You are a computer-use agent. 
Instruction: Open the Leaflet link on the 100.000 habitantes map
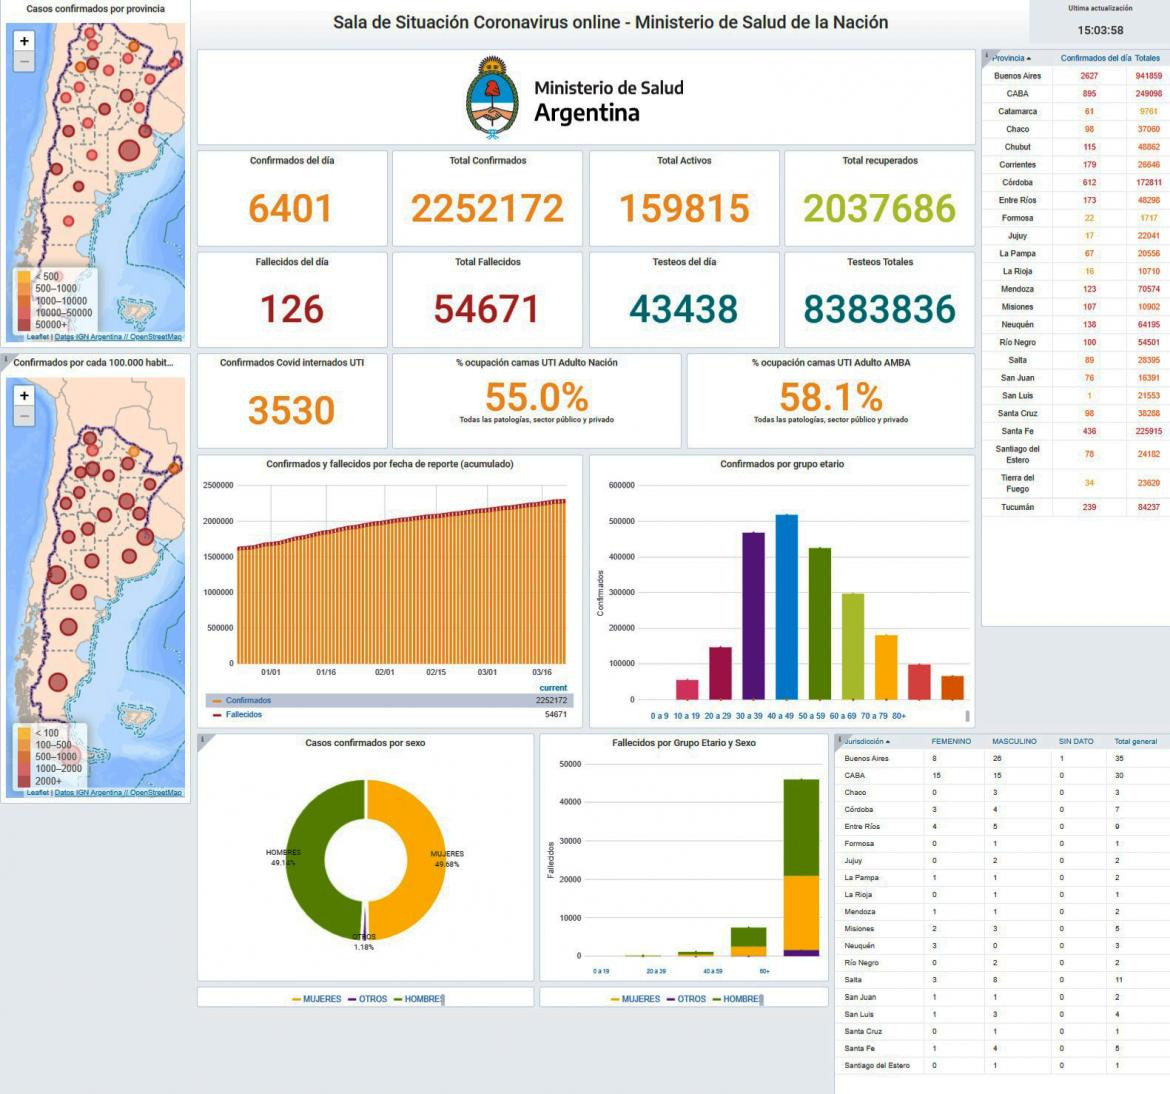tap(37, 793)
